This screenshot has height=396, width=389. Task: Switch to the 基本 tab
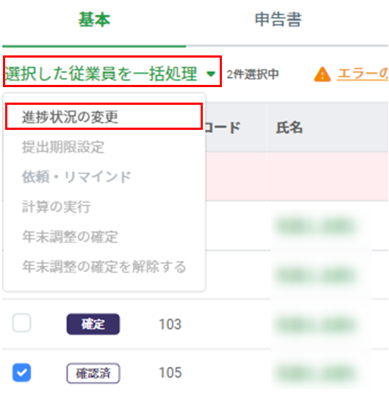pyautogui.click(x=94, y=19)
